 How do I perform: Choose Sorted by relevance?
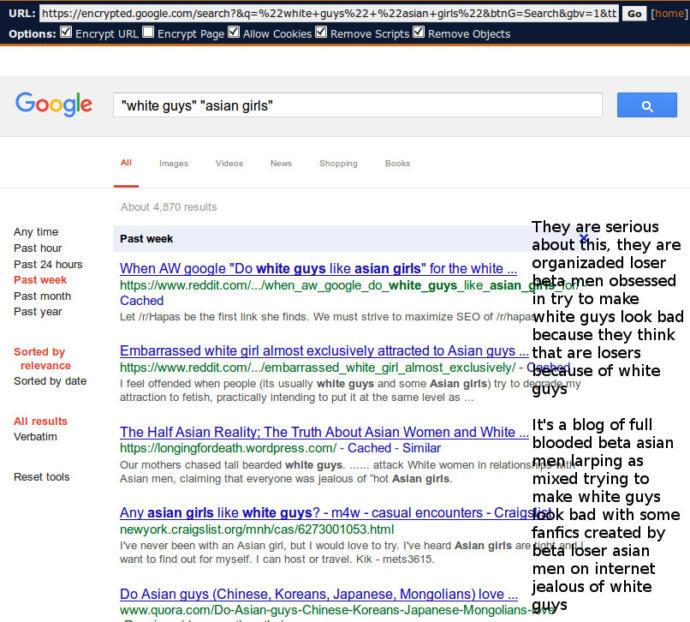click(x=42, y=358)
